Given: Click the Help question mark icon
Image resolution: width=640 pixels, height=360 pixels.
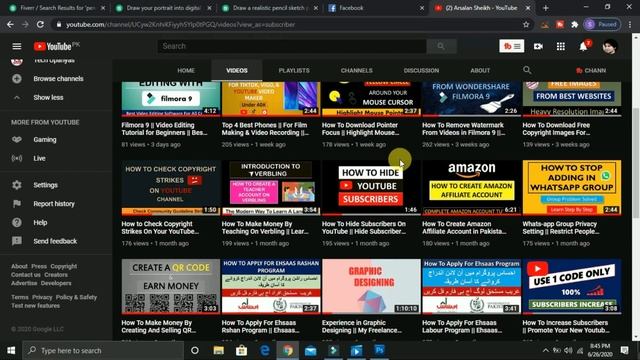Looking at the screenshot, I should [17, 222].
